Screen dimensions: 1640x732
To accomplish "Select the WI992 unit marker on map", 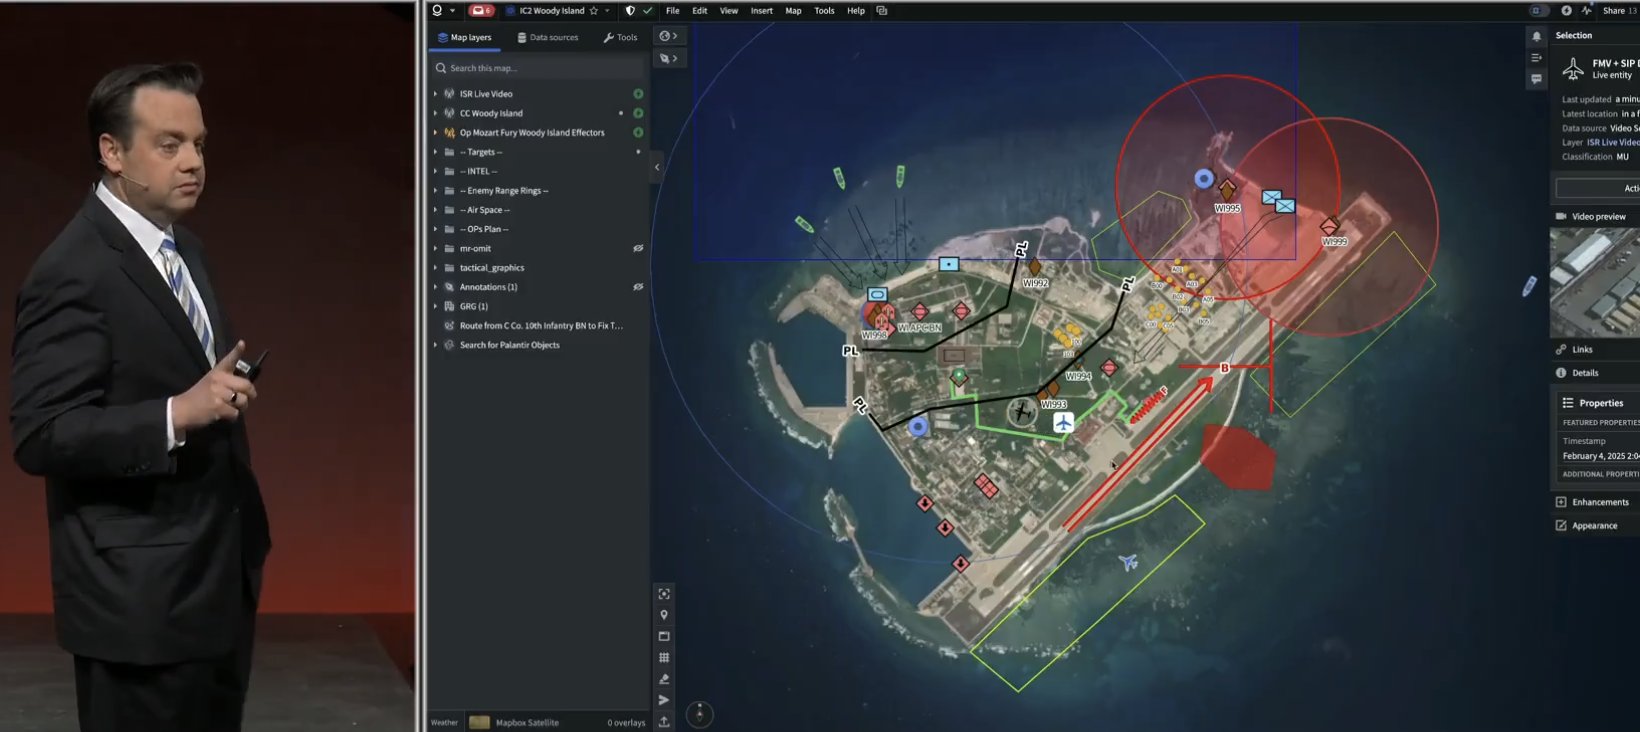I will pos(1035,267).
